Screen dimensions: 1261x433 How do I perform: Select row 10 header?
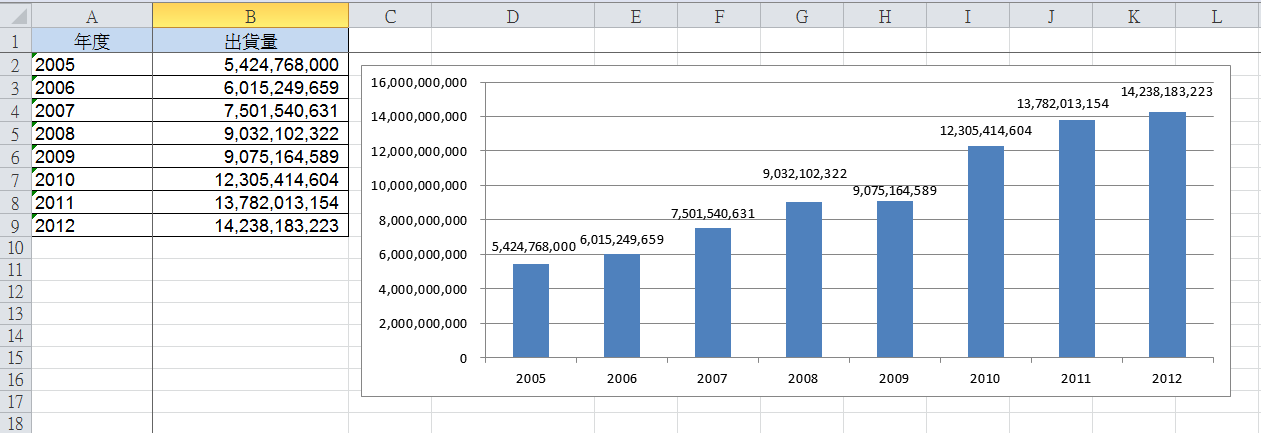pos(16,248)
